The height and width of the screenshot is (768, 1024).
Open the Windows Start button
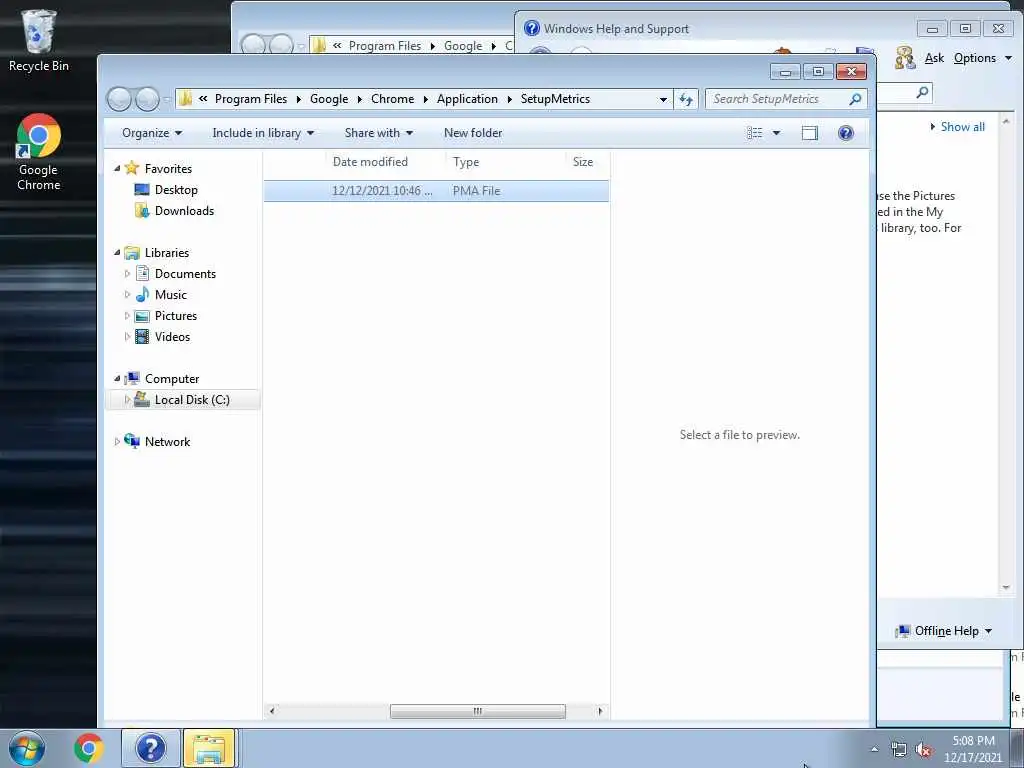point(27,748)
